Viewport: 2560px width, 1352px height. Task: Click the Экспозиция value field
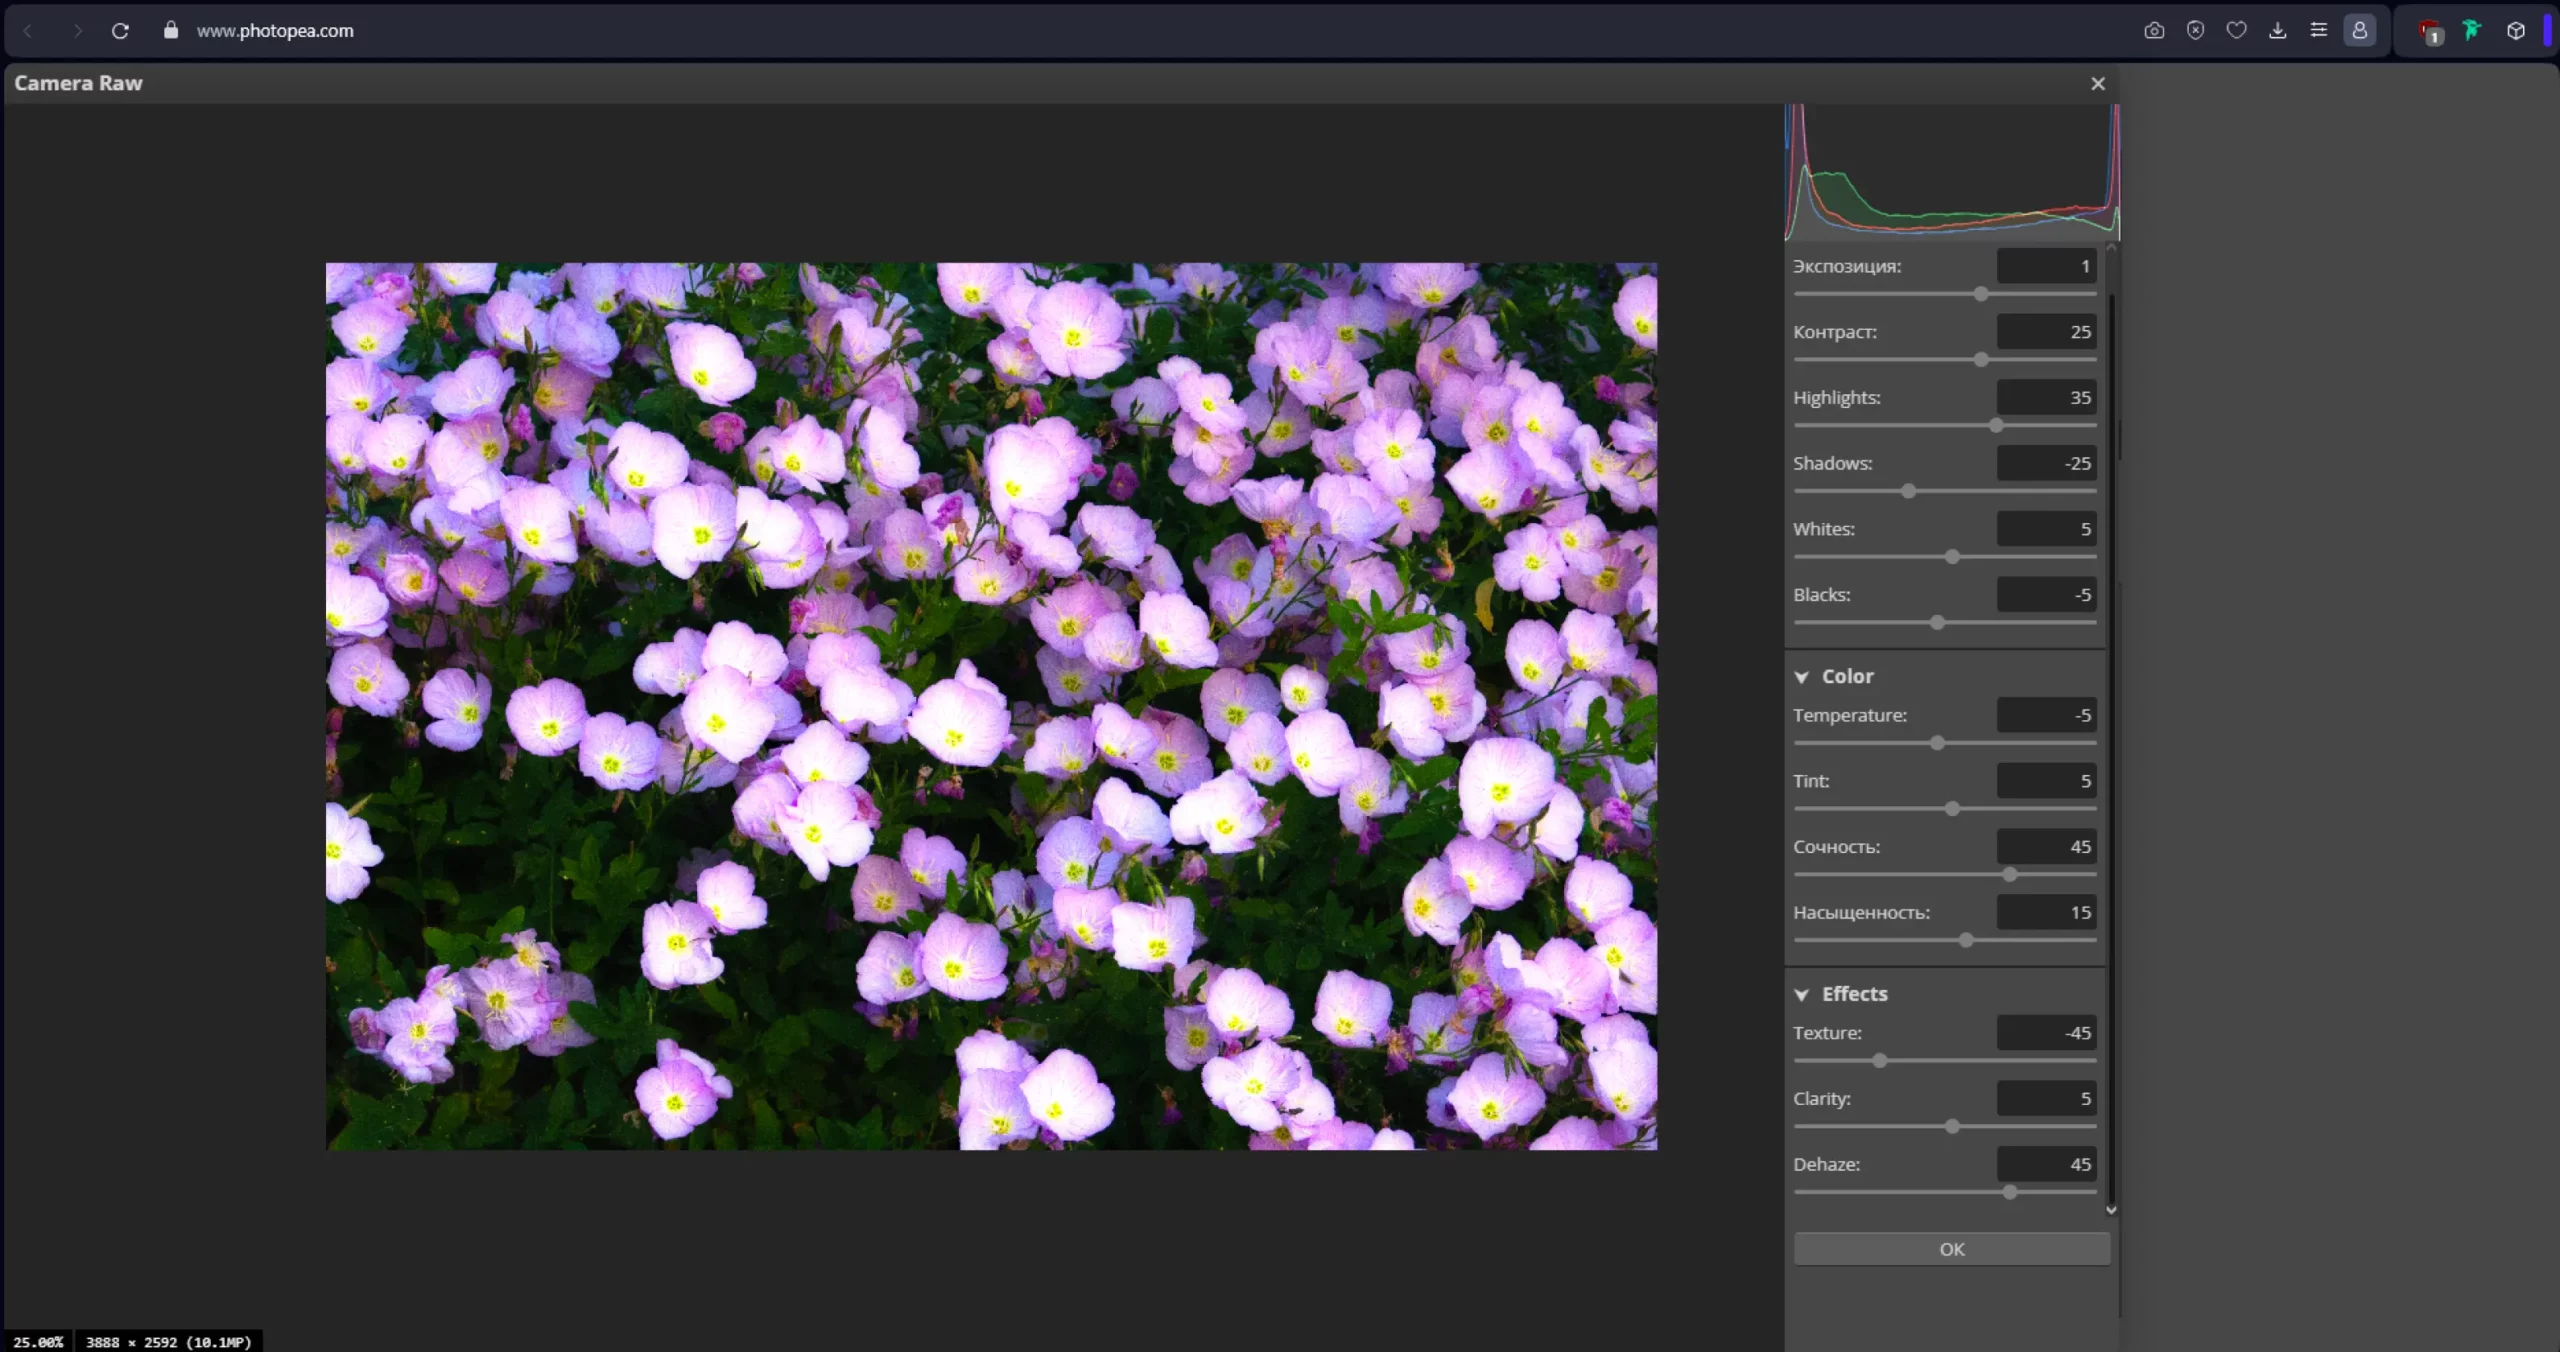[2045, 266]
